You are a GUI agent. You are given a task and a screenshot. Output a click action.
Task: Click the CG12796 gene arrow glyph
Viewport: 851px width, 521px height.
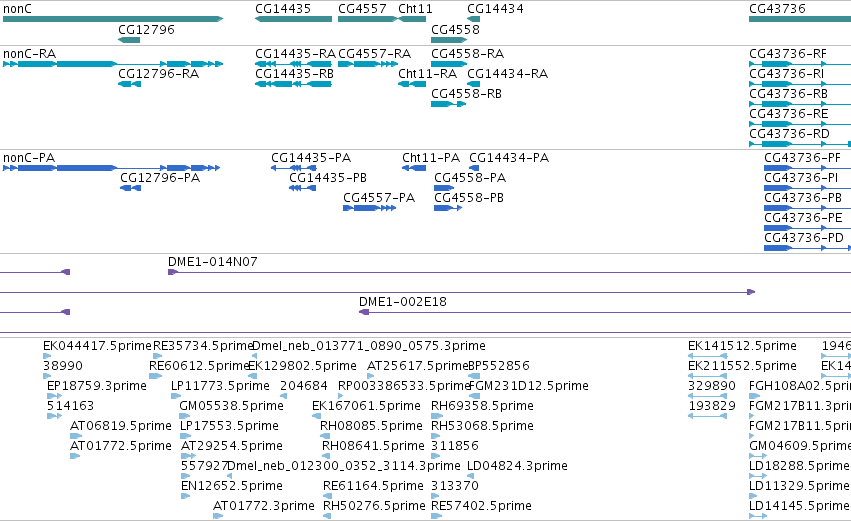coord(129,40)
